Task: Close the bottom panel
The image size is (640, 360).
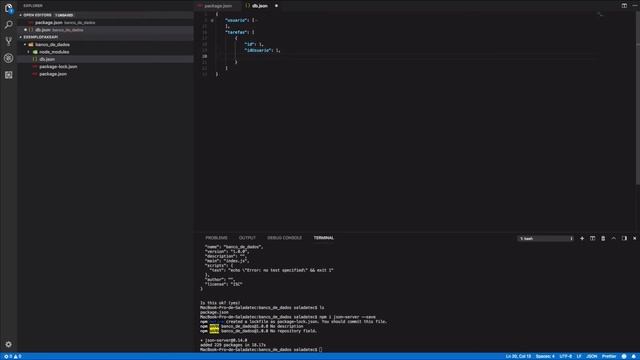Action: (x=635, y=238)
